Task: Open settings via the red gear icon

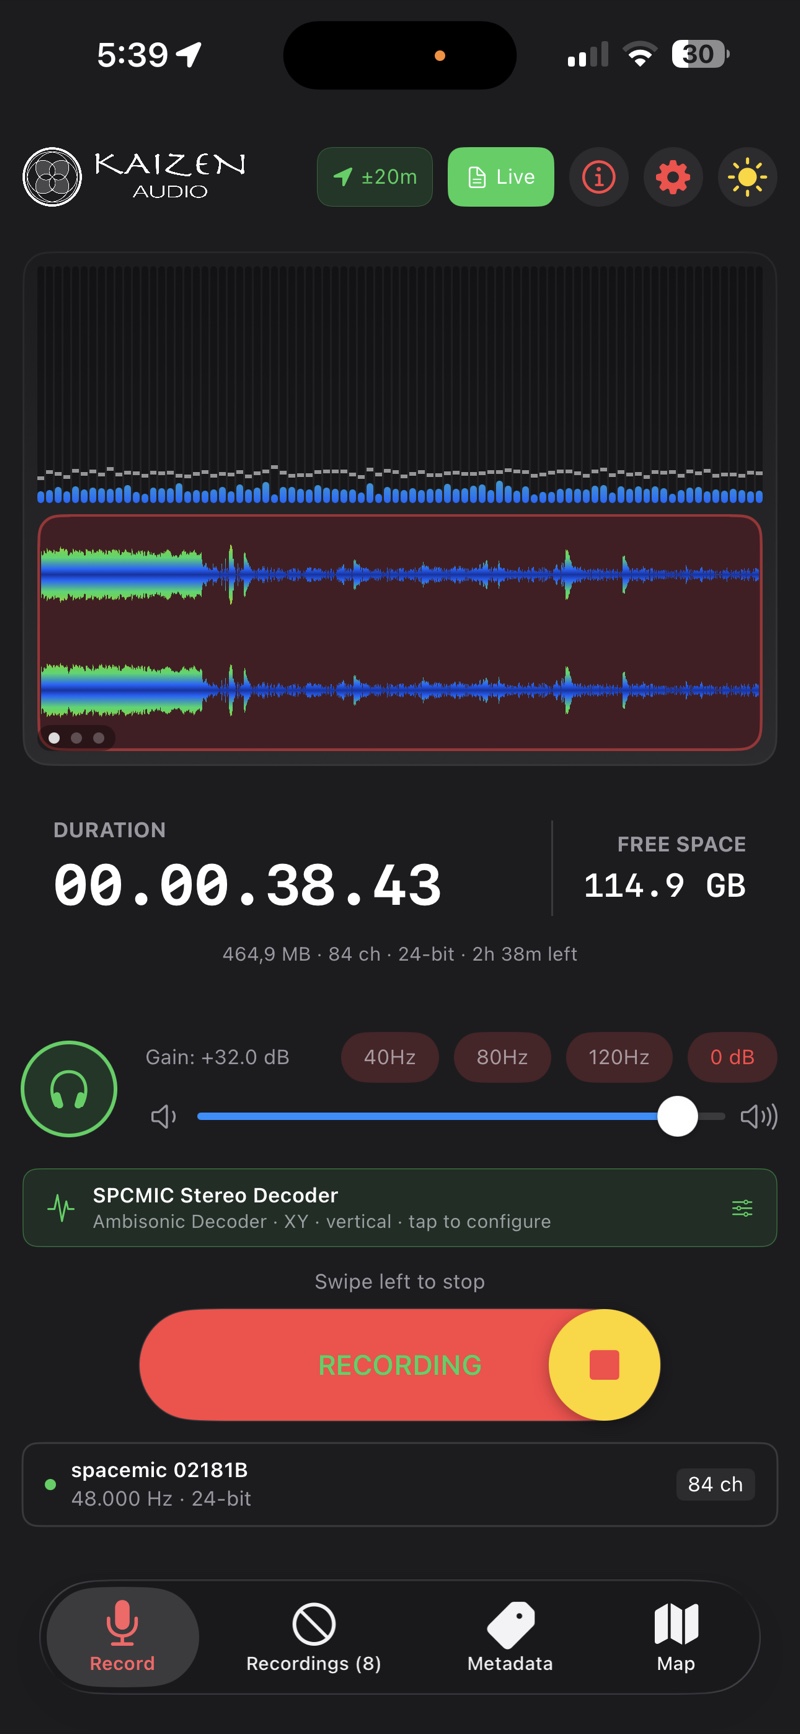Action: pyautogui.click(x=673, y=177)
